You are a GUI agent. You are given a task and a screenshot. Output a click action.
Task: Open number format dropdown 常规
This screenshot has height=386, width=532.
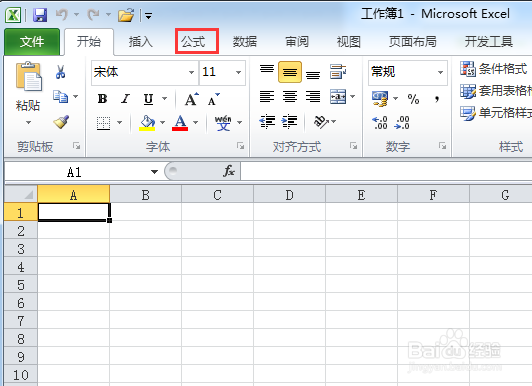point(440,72)
